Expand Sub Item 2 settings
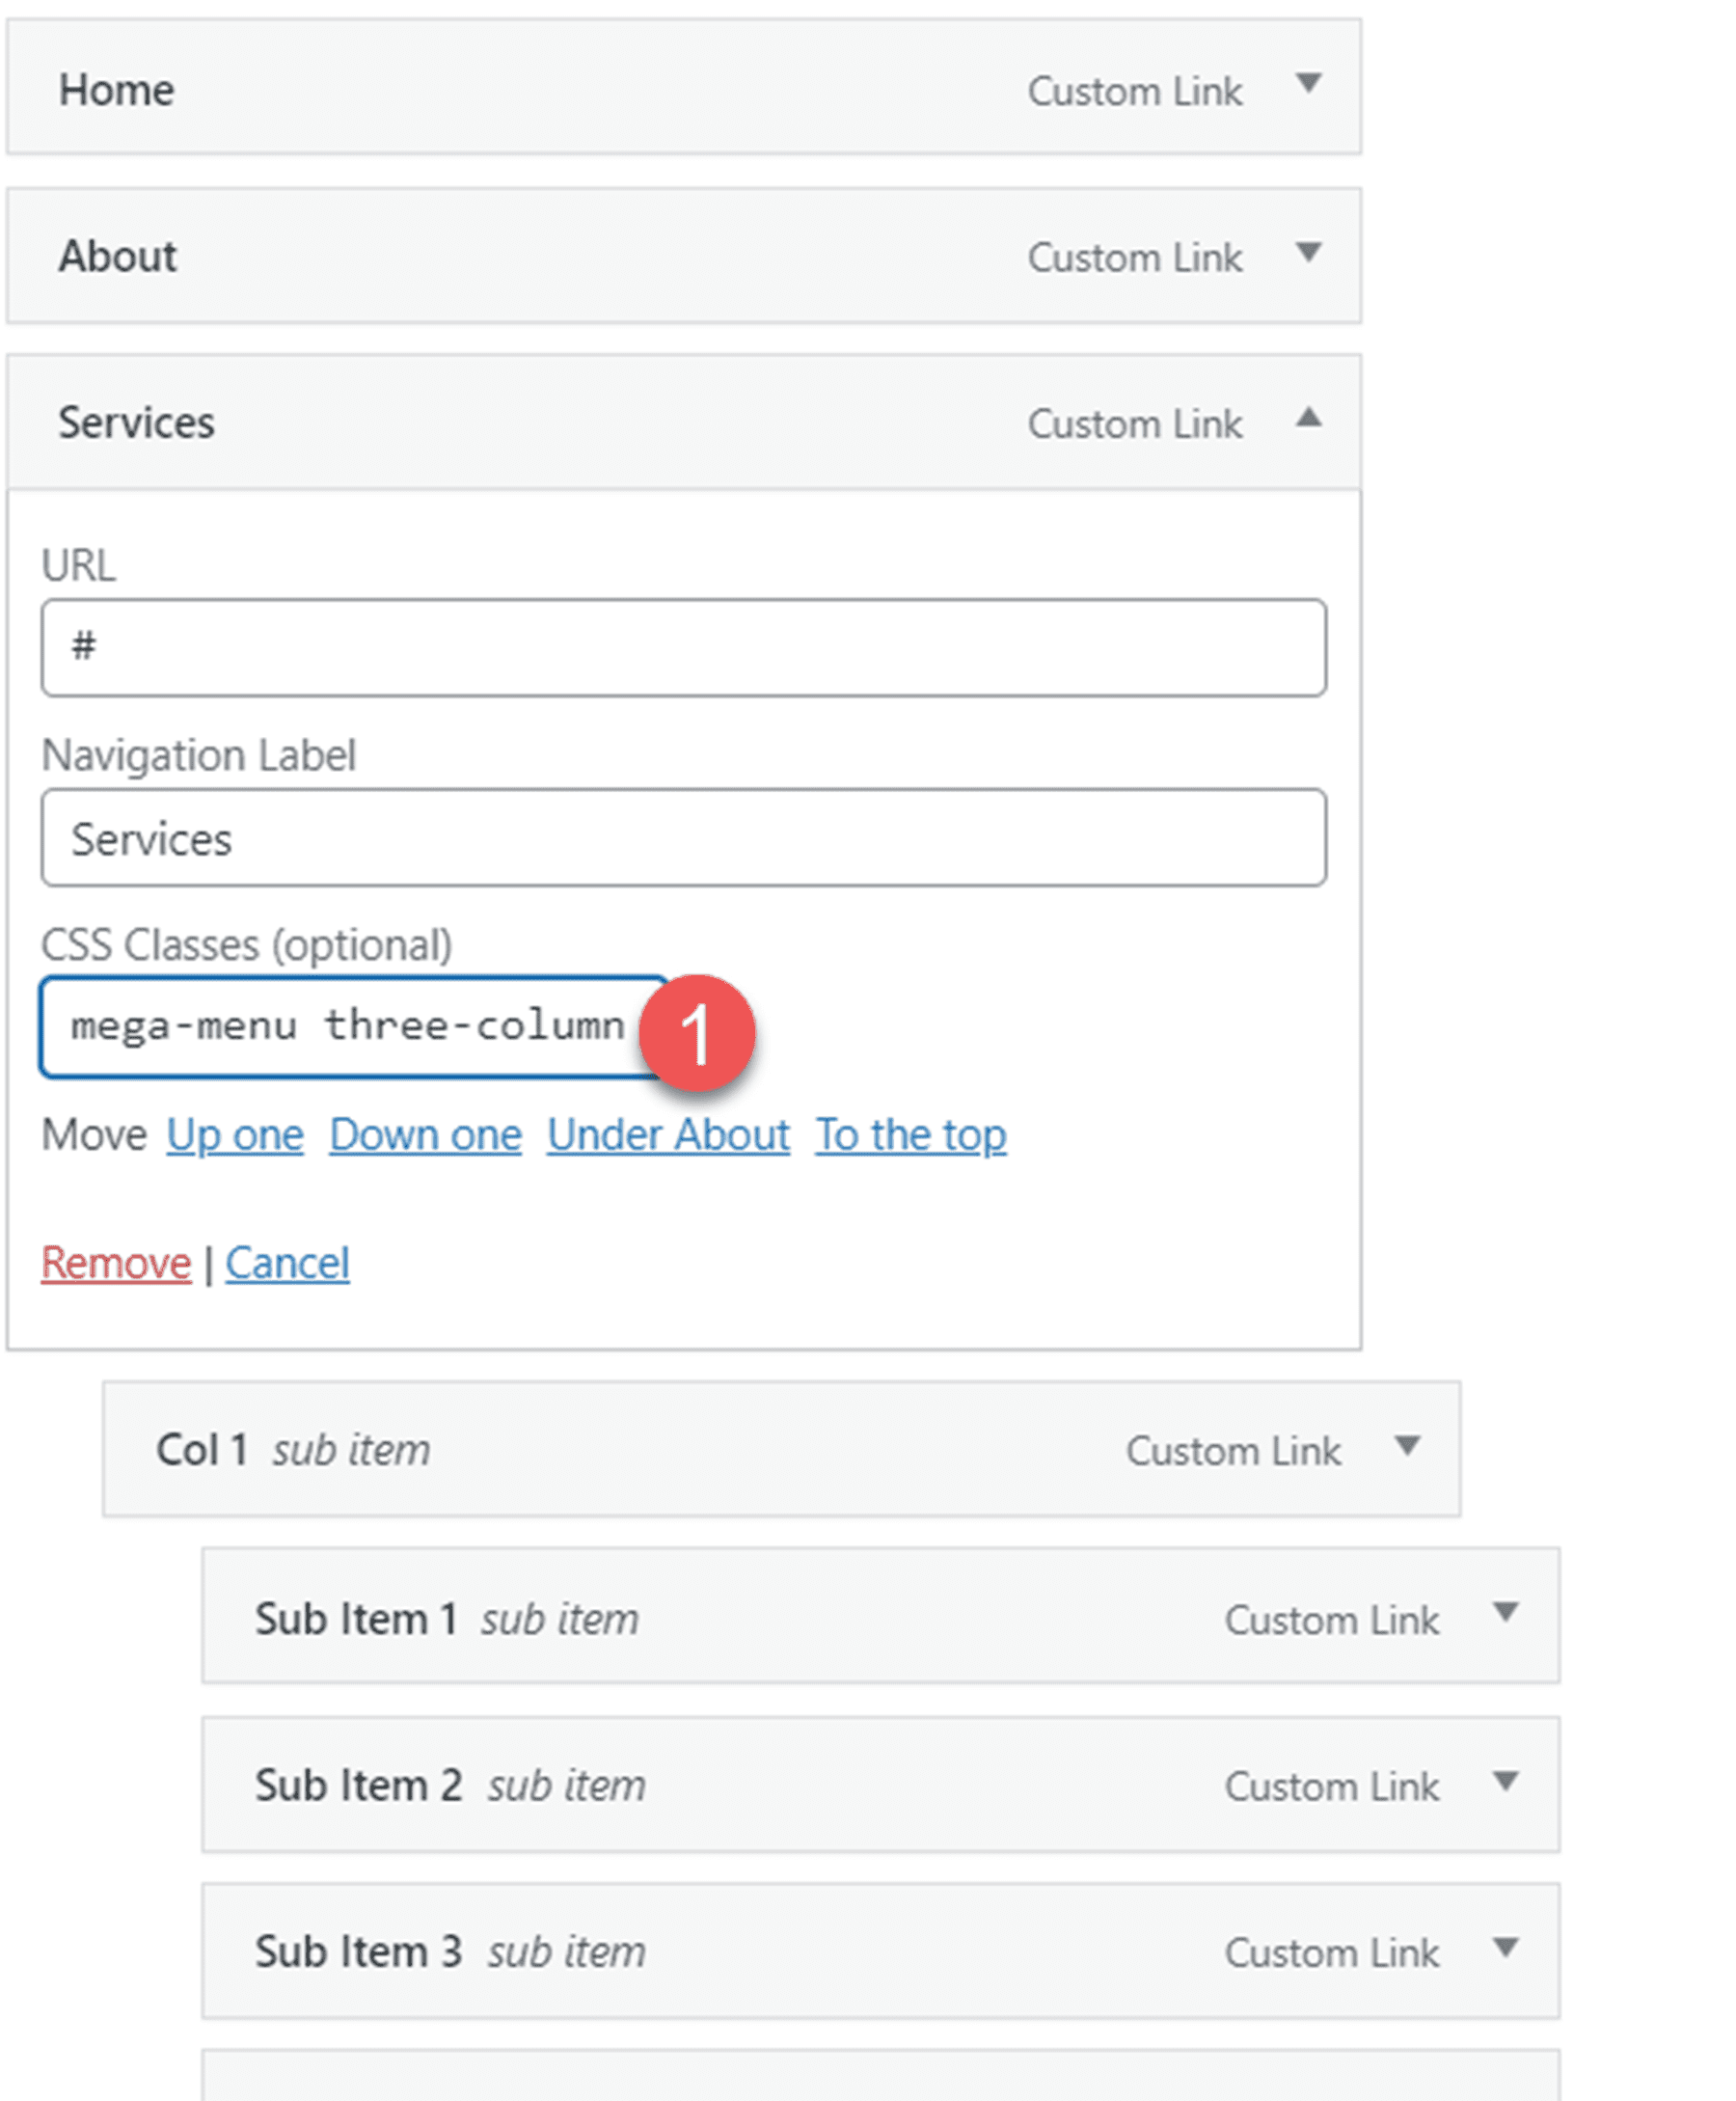The height and width of the screenshot is (2101, 1736). pos(1508,1784)
